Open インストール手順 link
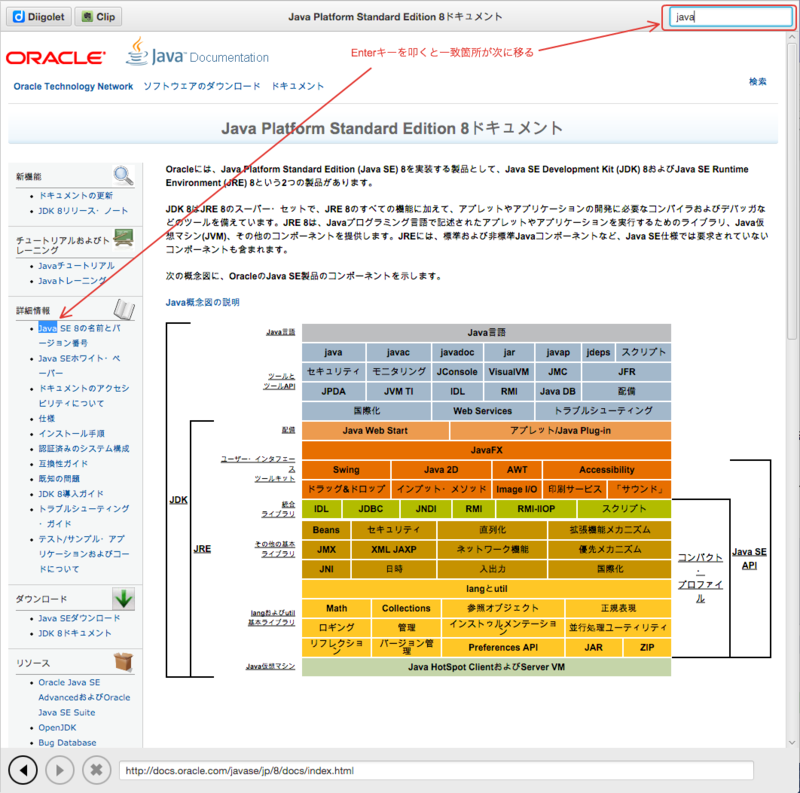Image resolution: width=800 pixels, height=793 pixels. (x=71, y=433)
